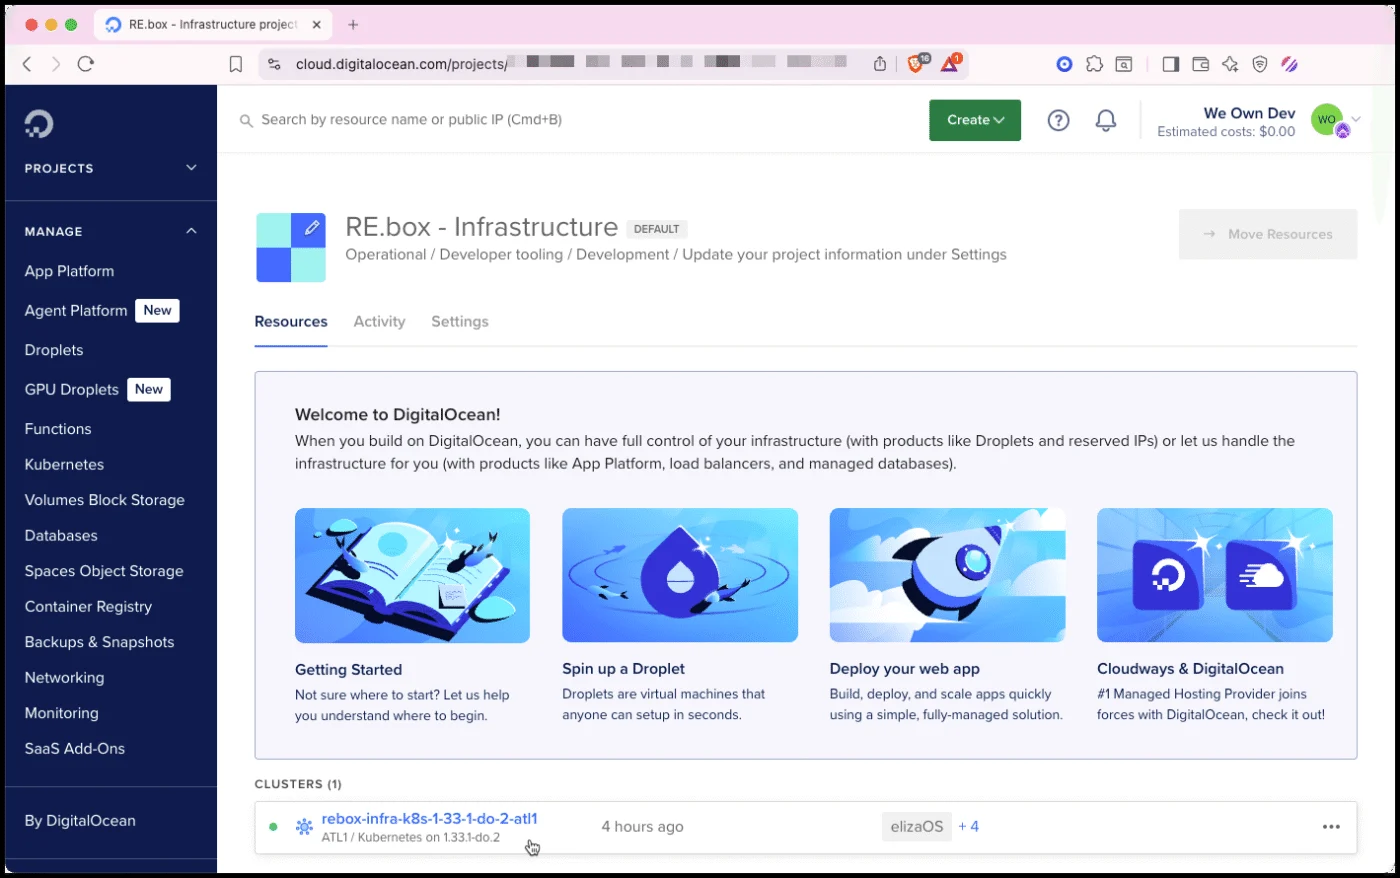Image resolution: width=1400 pixels, height=878 pixels.
Task: Open Droplets in the sidebar
Action: 54,350
